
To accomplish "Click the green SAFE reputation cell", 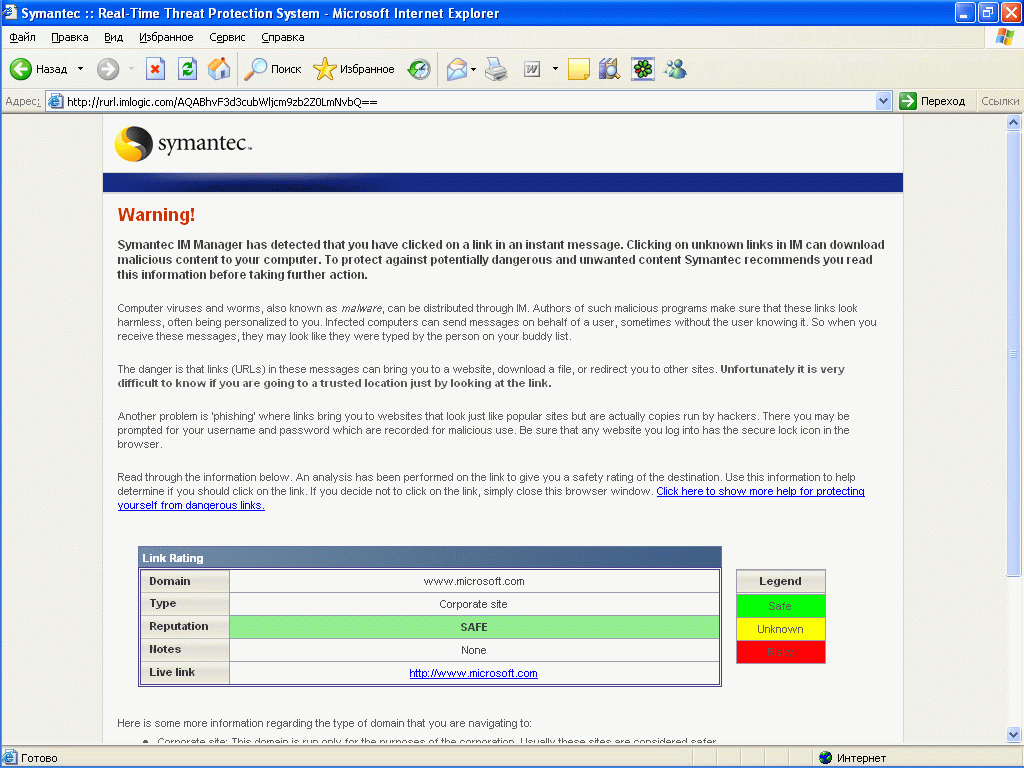I will tap(474, 627).
